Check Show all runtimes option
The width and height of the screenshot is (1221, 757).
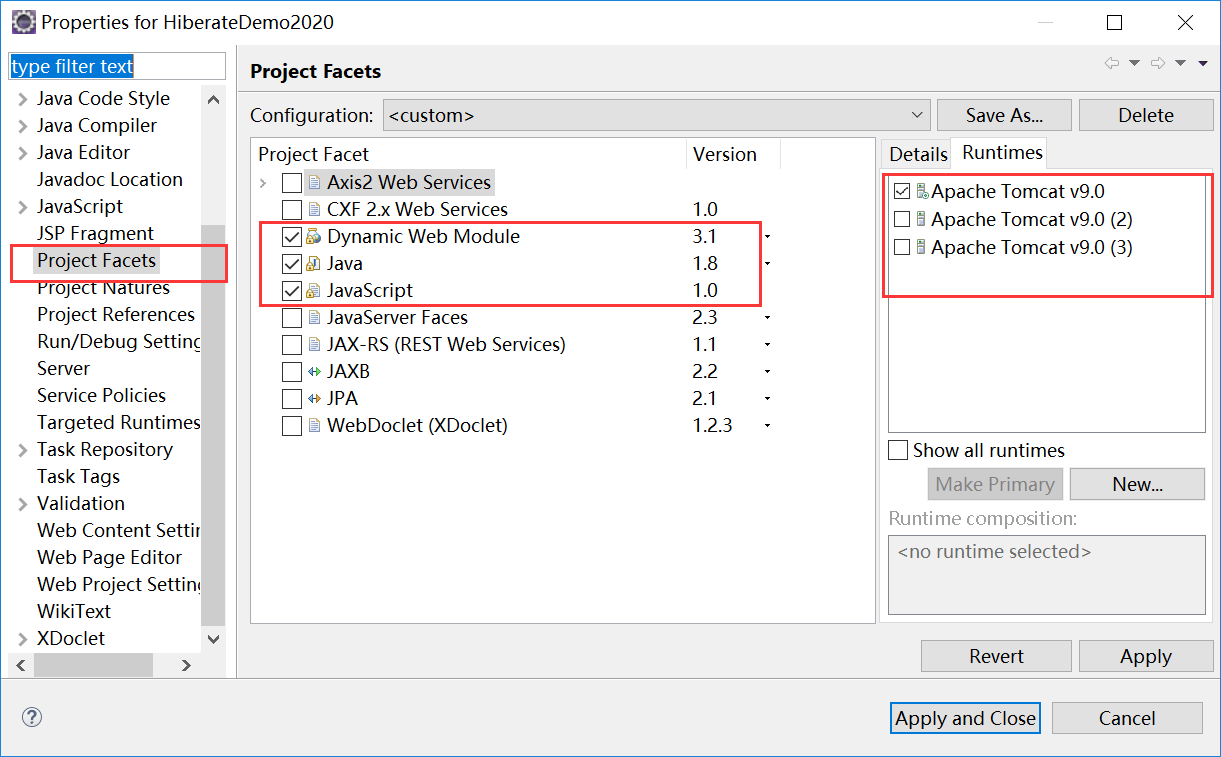coord(898,450)
